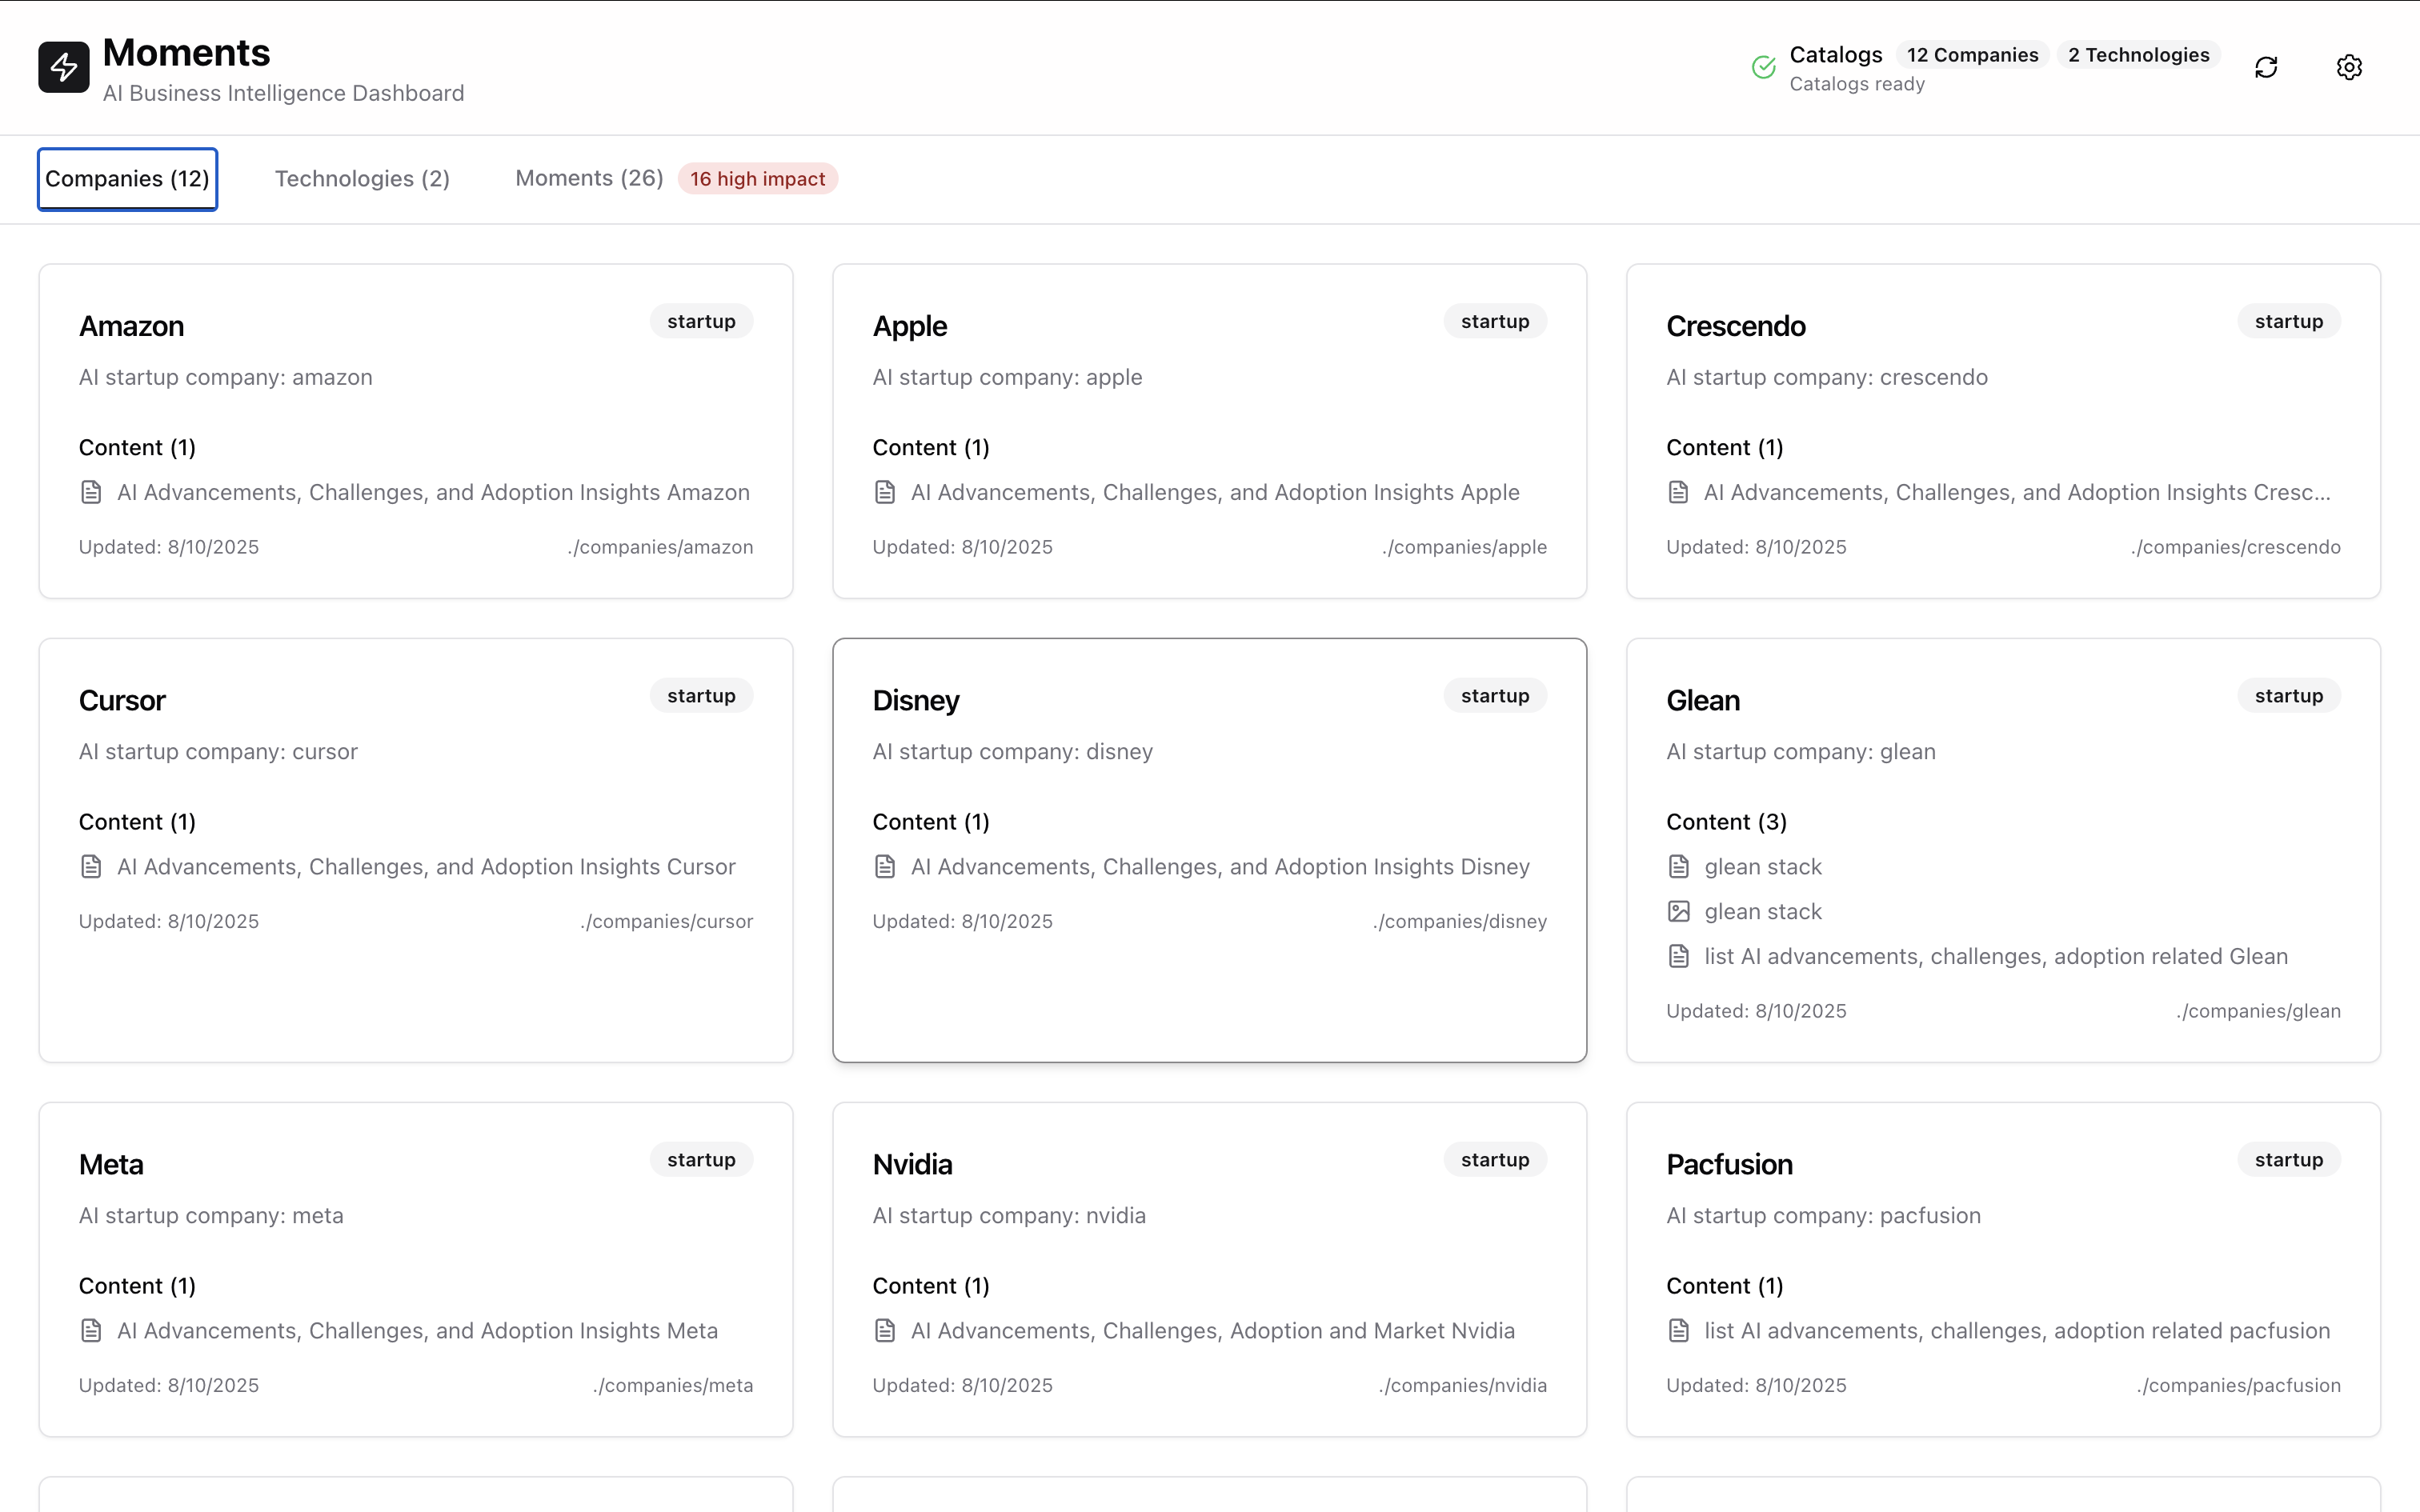Open the list AI advancements Glean document
2420x1512 pixels.
click(x=1995, y=956)
